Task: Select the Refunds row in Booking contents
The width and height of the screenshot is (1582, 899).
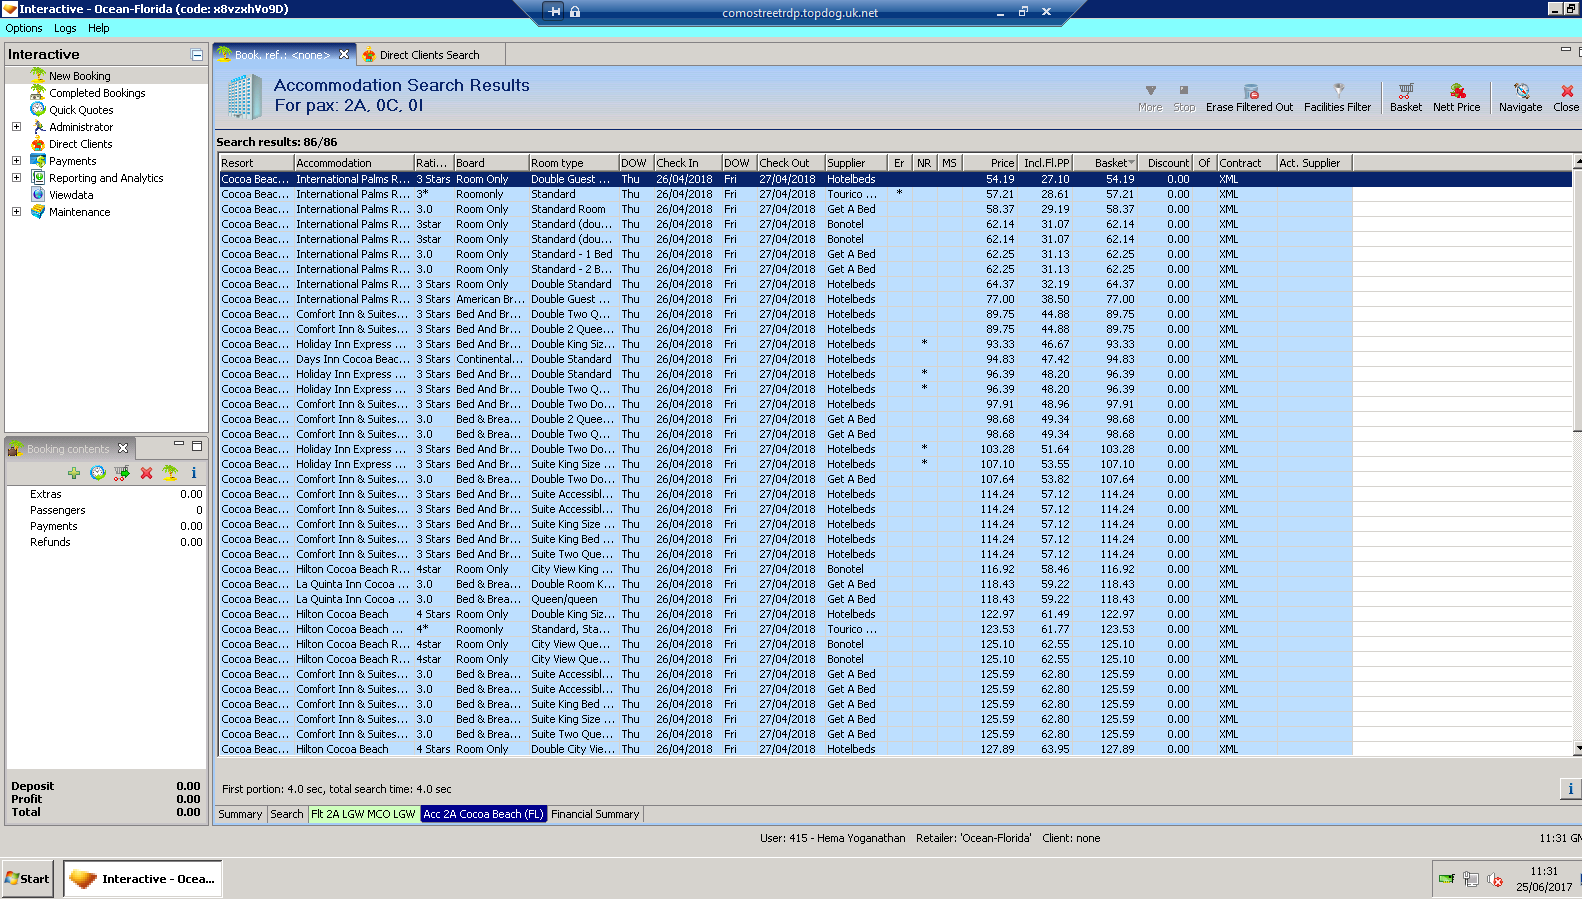Action: (106, 542)
